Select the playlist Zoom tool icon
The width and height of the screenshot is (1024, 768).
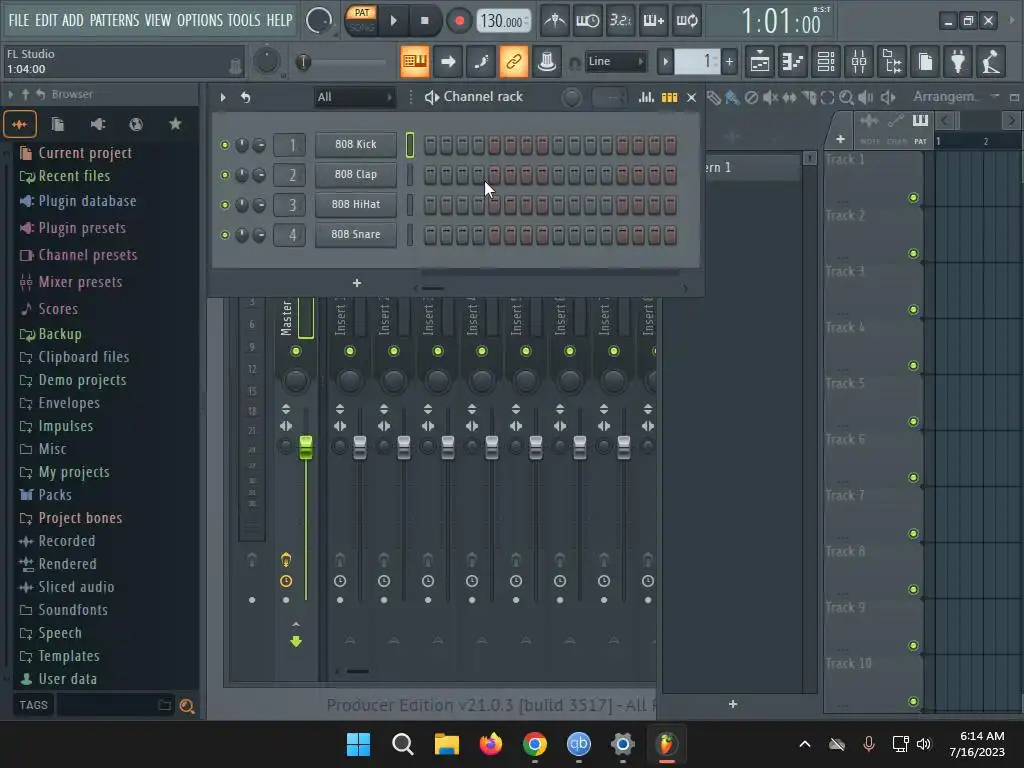click(x=846, y=98)
